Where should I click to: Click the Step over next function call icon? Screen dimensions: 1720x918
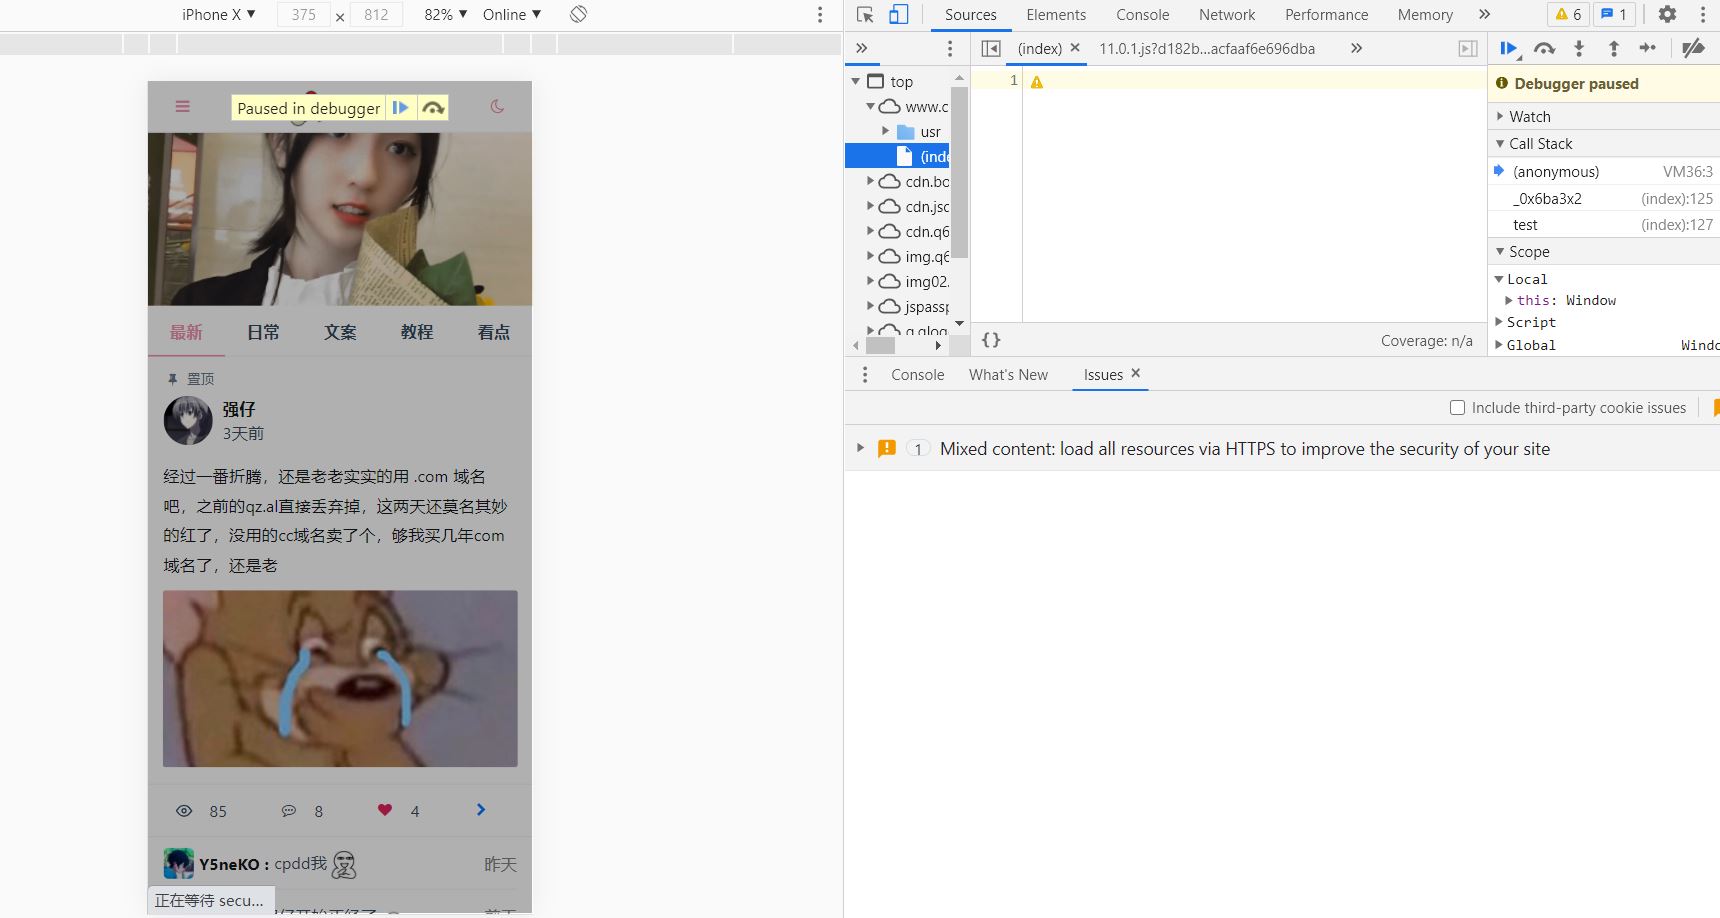1544,48
